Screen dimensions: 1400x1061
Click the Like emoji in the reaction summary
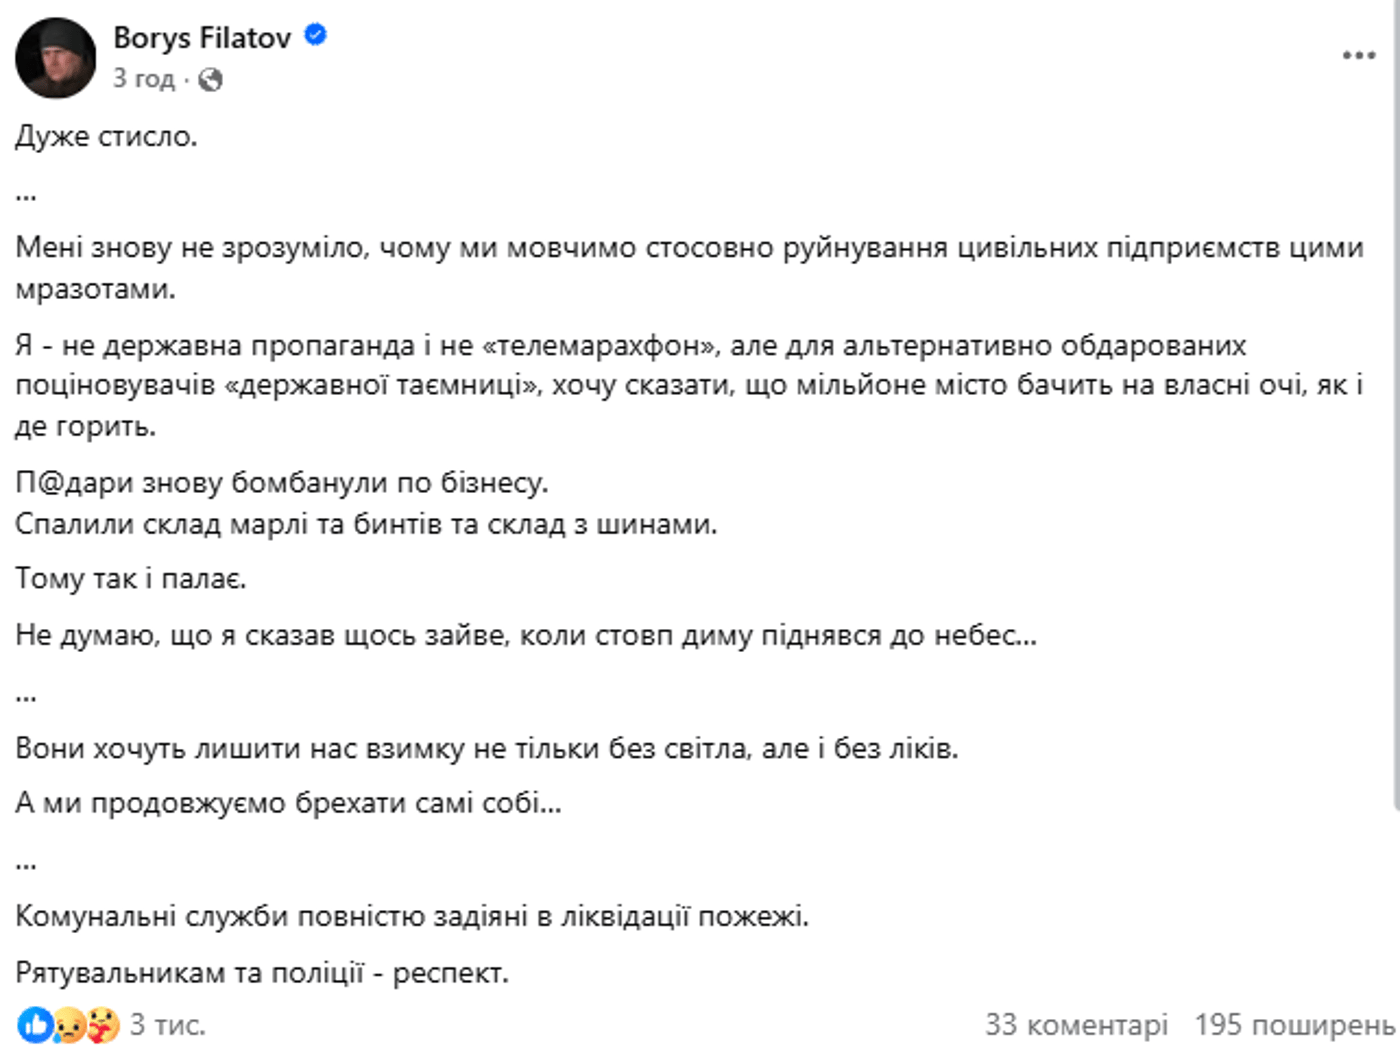click(36, 1025)
